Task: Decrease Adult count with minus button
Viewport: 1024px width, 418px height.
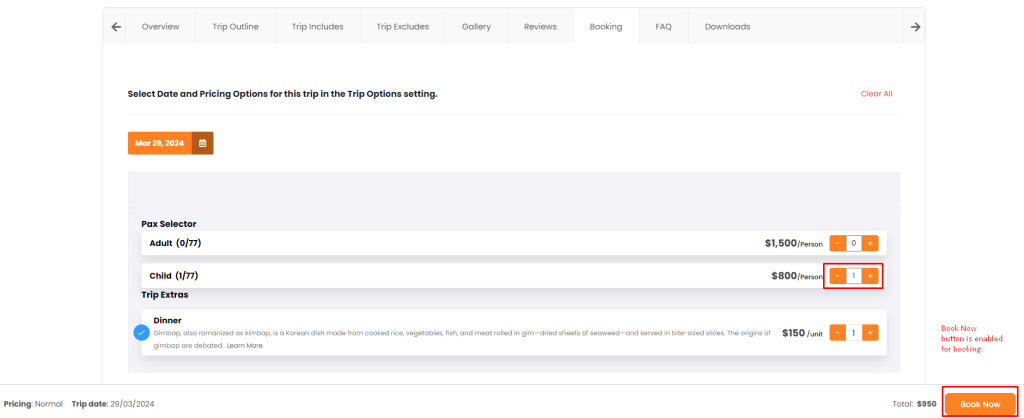Action: tap(837, 244)
